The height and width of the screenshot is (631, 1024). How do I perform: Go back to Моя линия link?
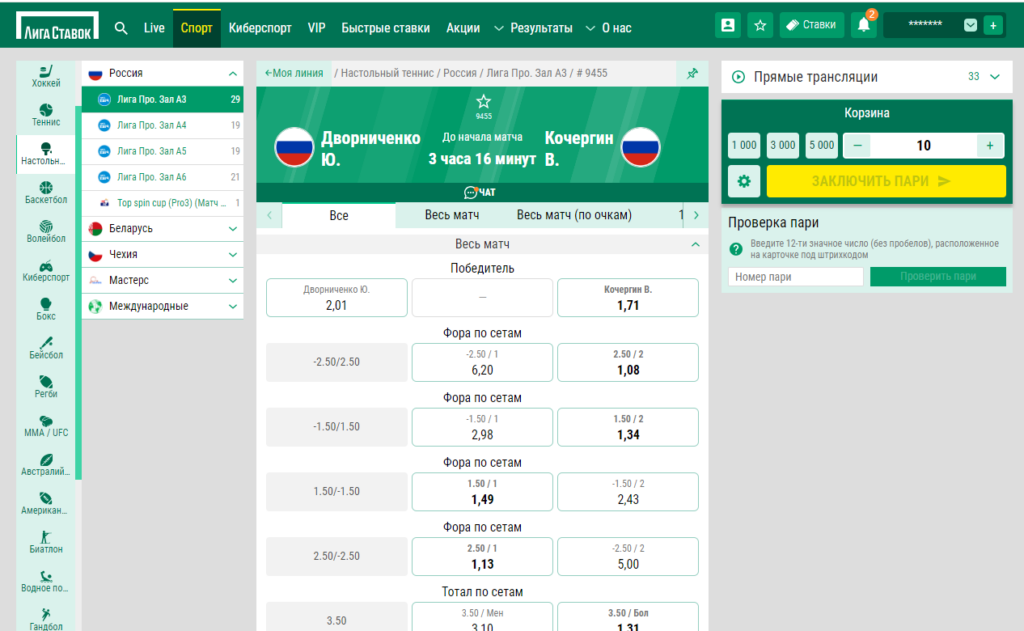(294, 73)
